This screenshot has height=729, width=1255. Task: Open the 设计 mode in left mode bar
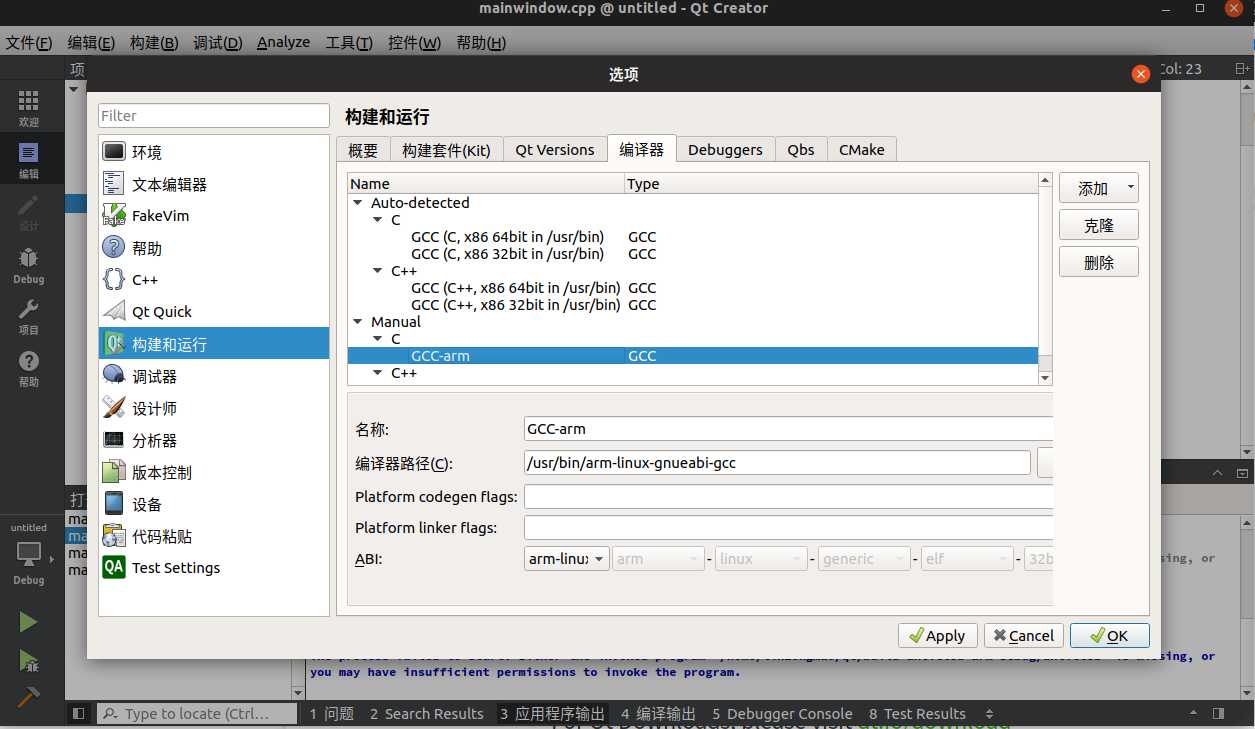pyautogui.click(x=29, y=212)
